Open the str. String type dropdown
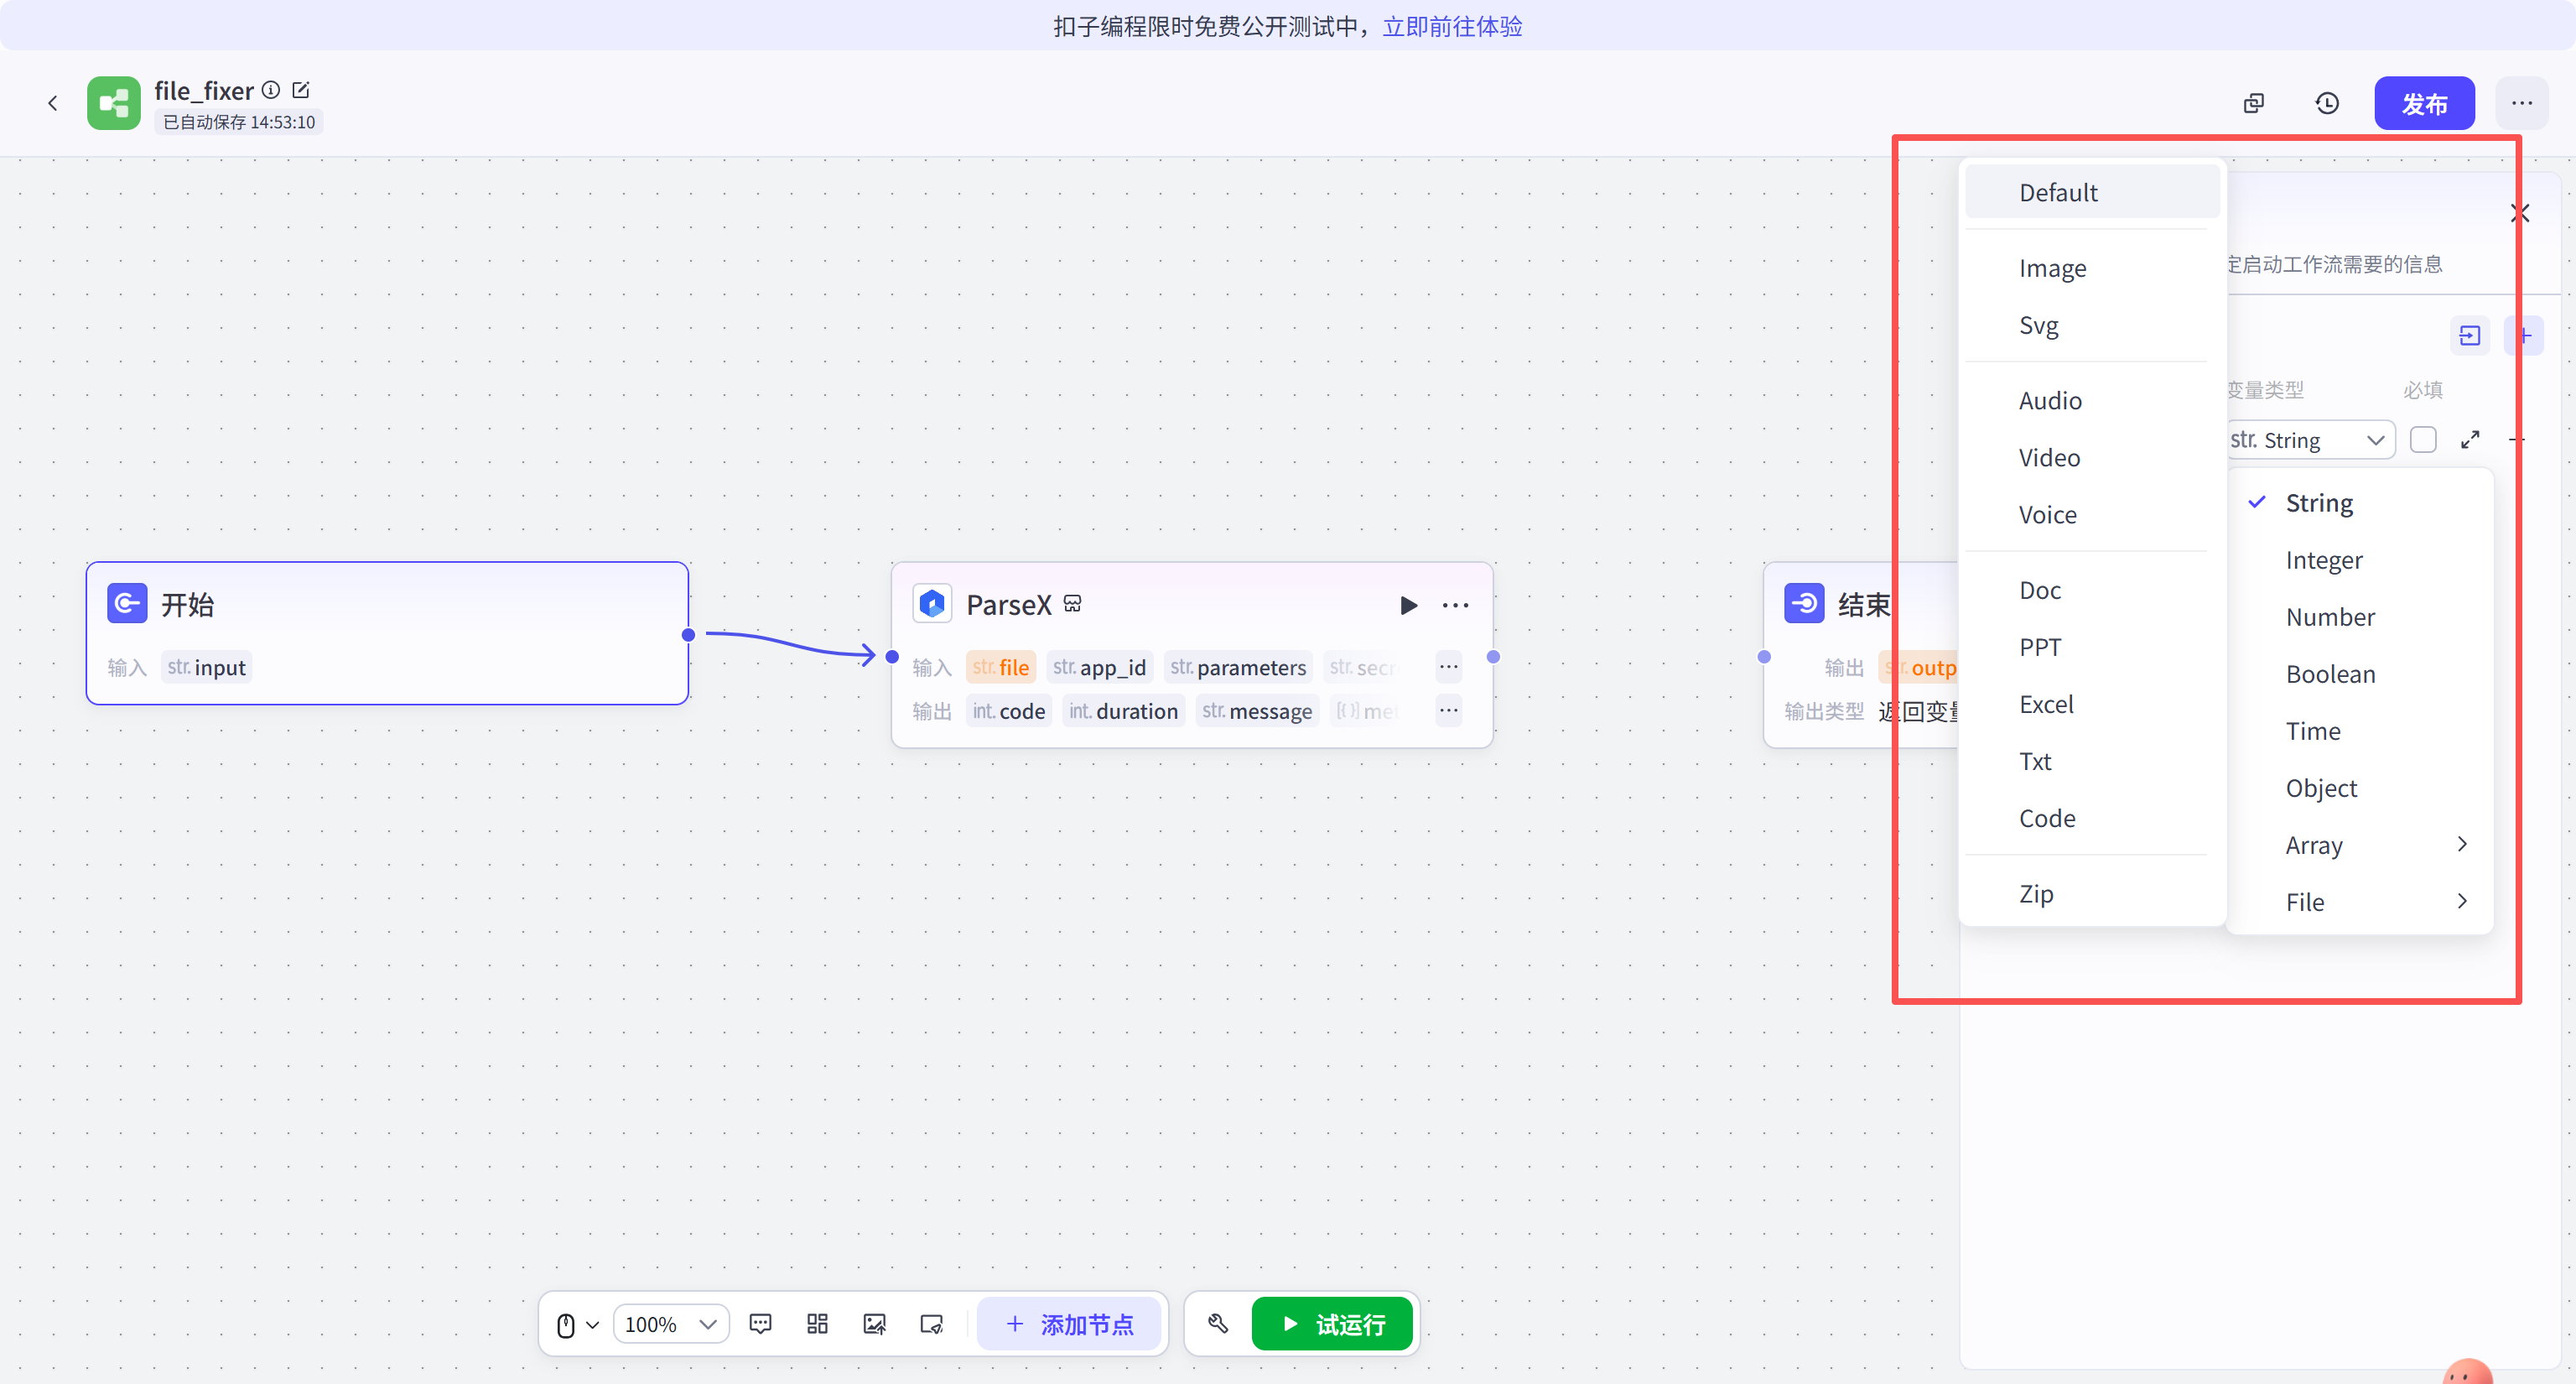The height and width of the screenshot is (1384, 2576). coord(2309,440)
